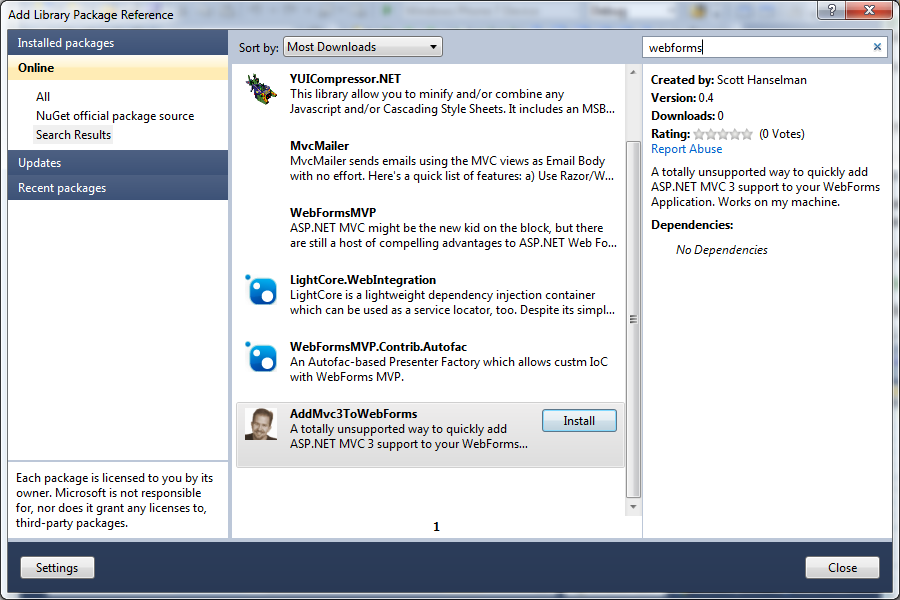Screen dimensions: 900x600
Task: Select Search Results in the sidebar
Action: point(73,135)
